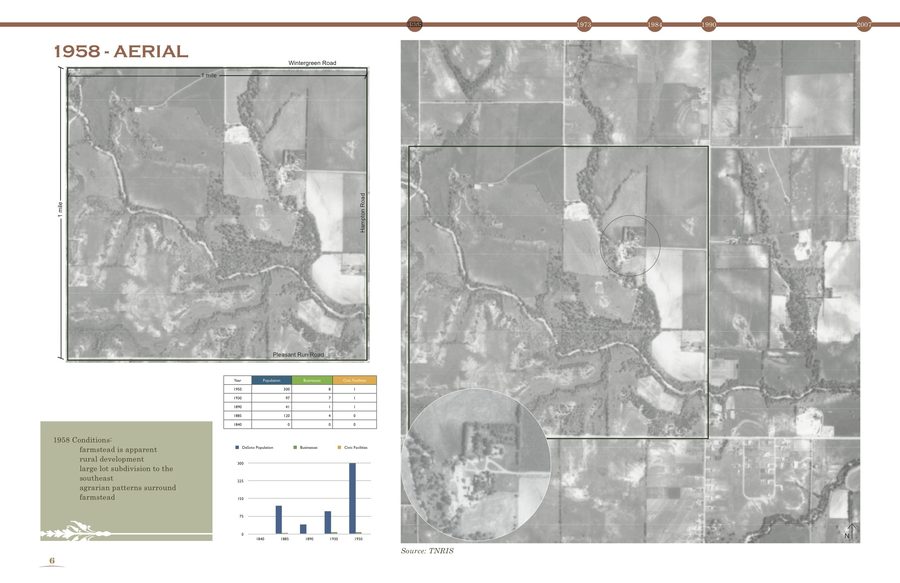Select the orange Civic Facilities column header
900x583 pixels.
click(355, 380)
